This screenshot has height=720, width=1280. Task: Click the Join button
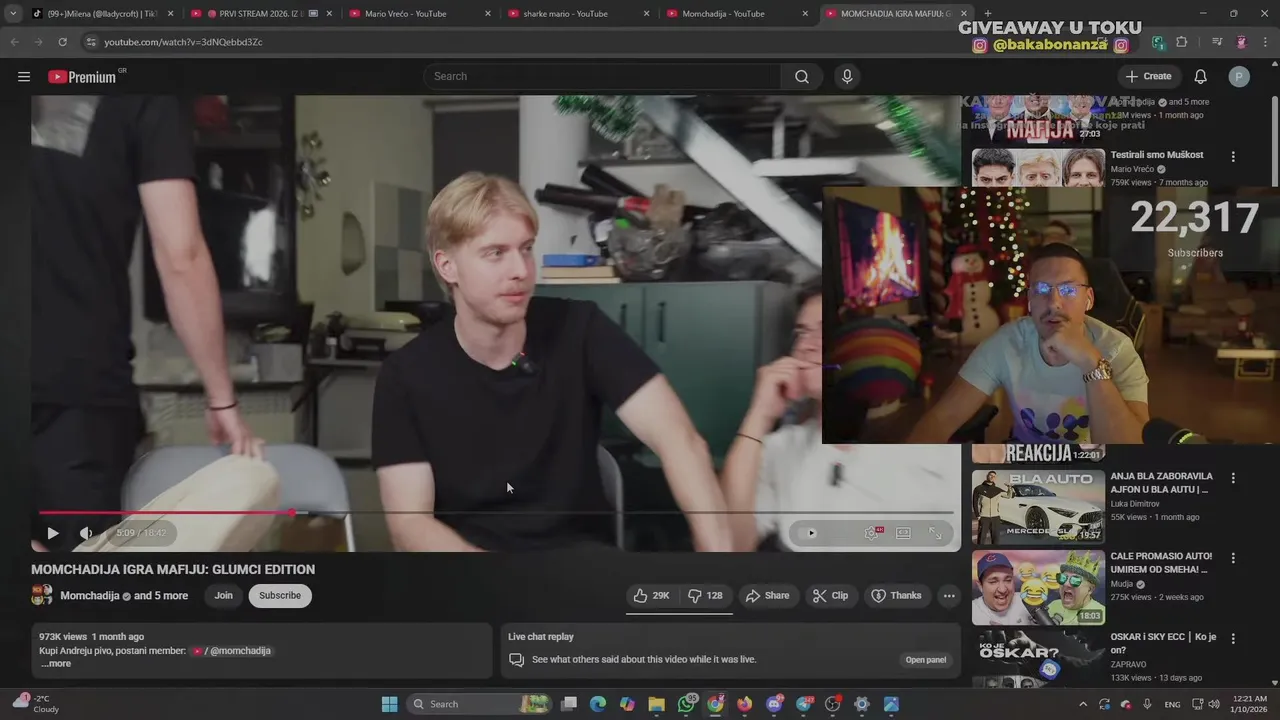(223, 595)
